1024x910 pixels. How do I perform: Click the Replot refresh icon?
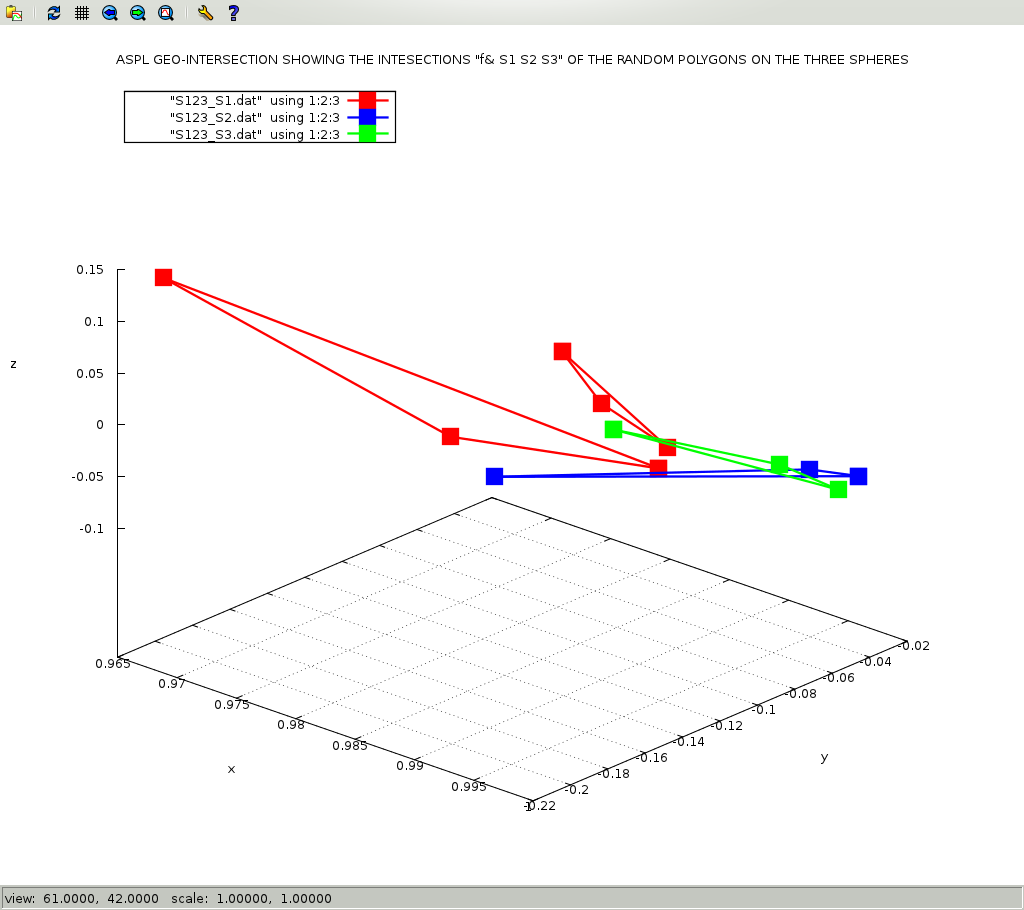point(54,13)
